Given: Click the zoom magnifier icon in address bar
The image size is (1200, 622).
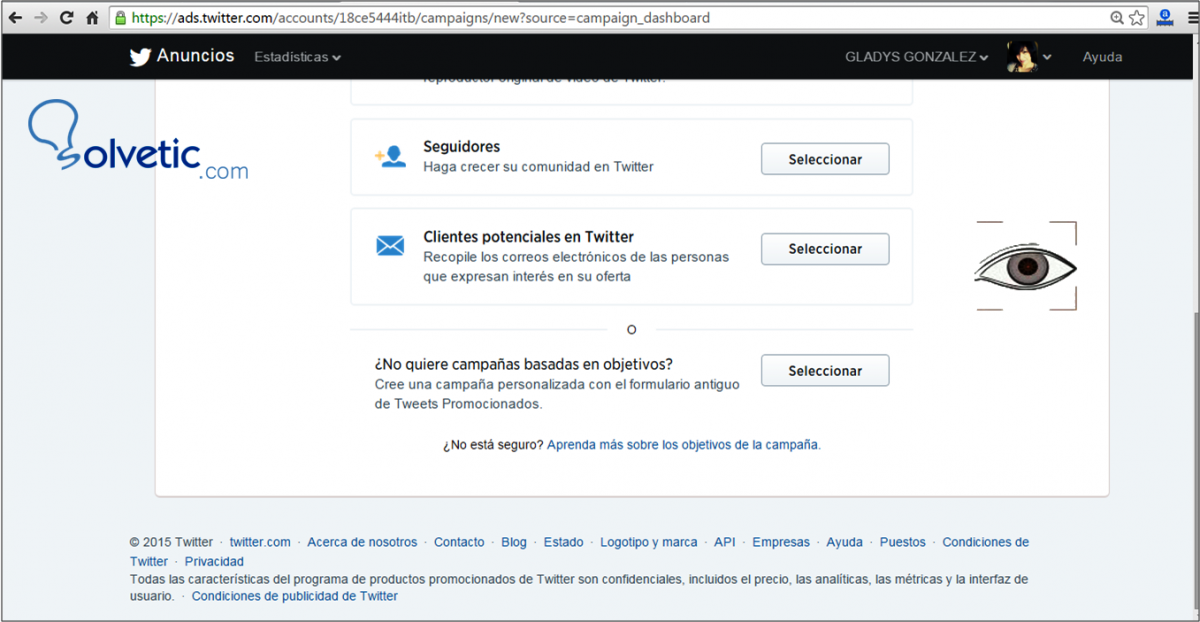Looking at the screenshot, I should [1117, 18].
